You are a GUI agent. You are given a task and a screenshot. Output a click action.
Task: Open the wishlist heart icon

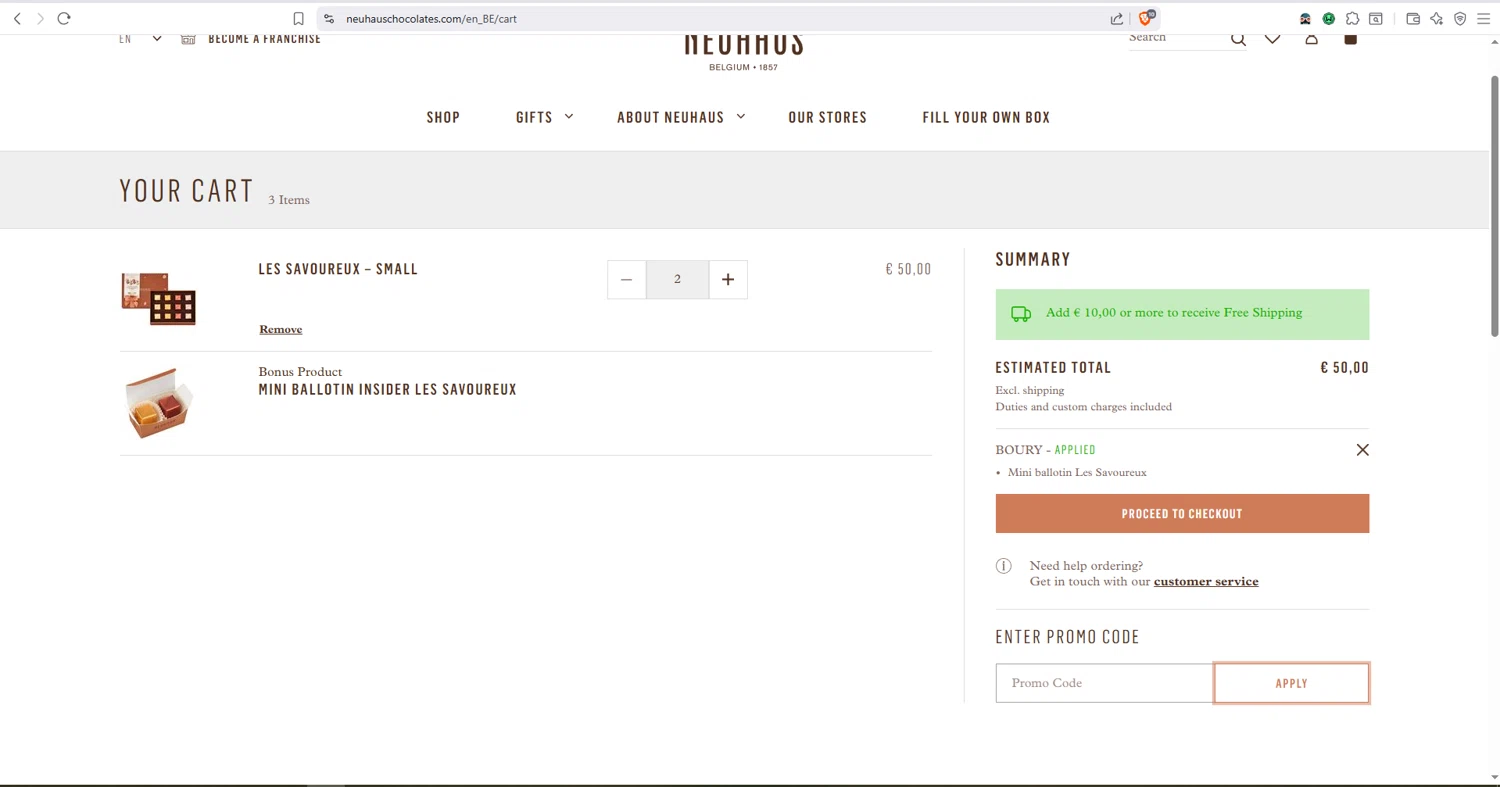point(1272,39)
